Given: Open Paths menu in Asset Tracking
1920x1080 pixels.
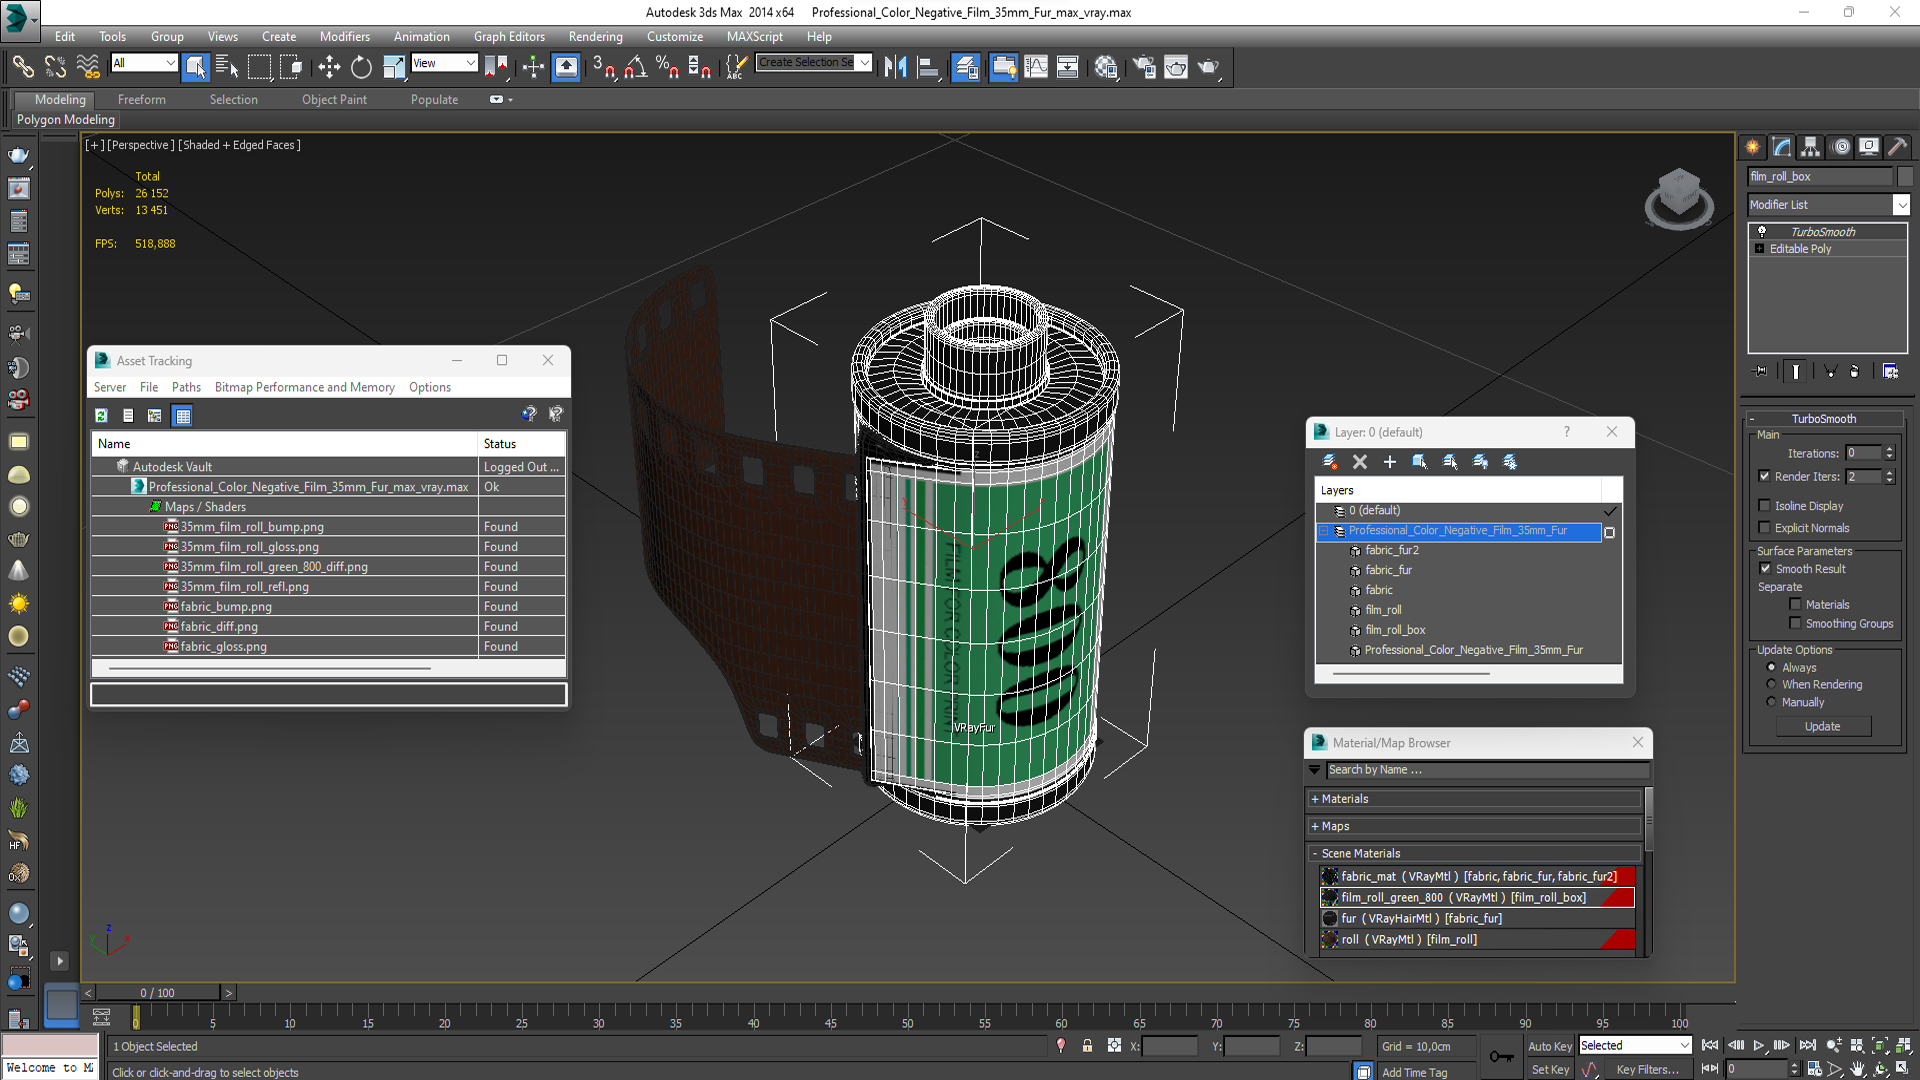Looking at the screenshot, I should click(186, 388).
